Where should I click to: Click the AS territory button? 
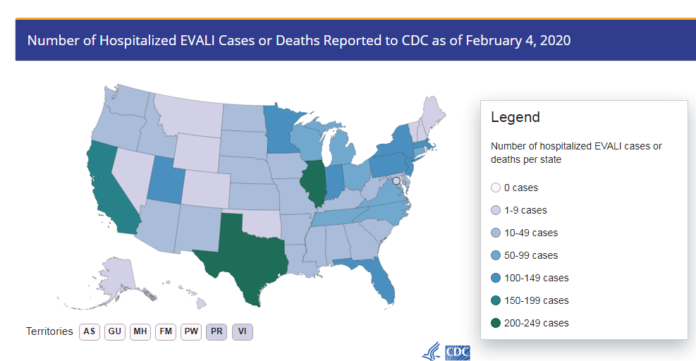89,332
